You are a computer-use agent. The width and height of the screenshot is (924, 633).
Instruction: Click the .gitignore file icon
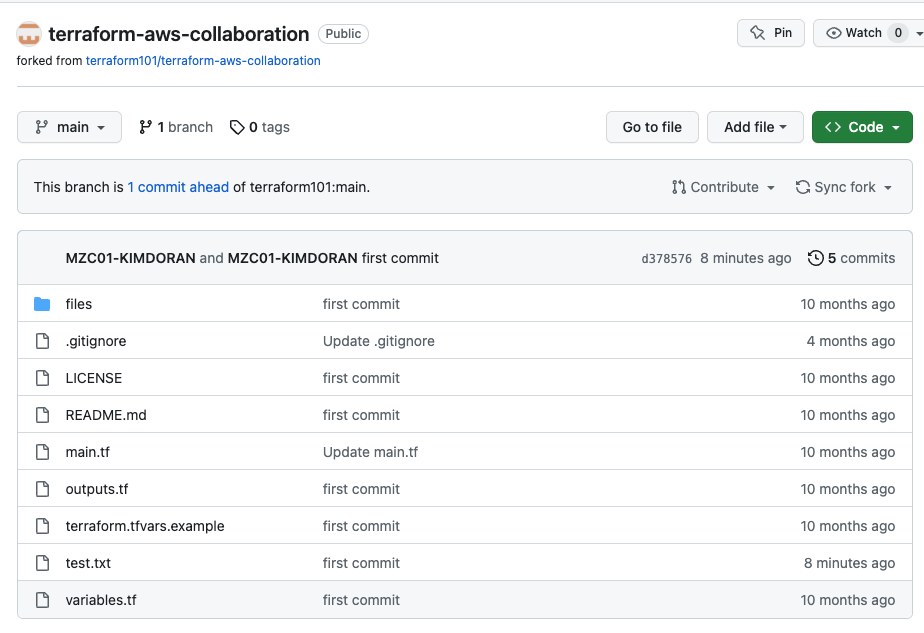click(x=42, y=341)
